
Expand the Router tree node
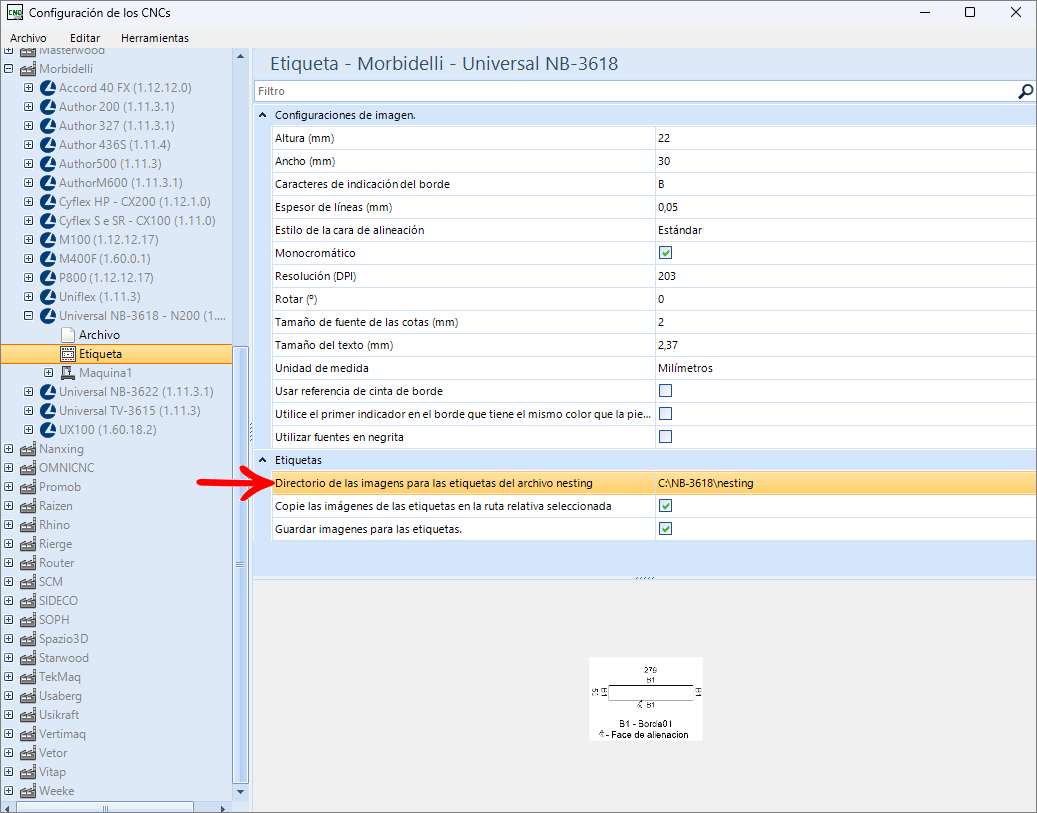pos(9,563)
